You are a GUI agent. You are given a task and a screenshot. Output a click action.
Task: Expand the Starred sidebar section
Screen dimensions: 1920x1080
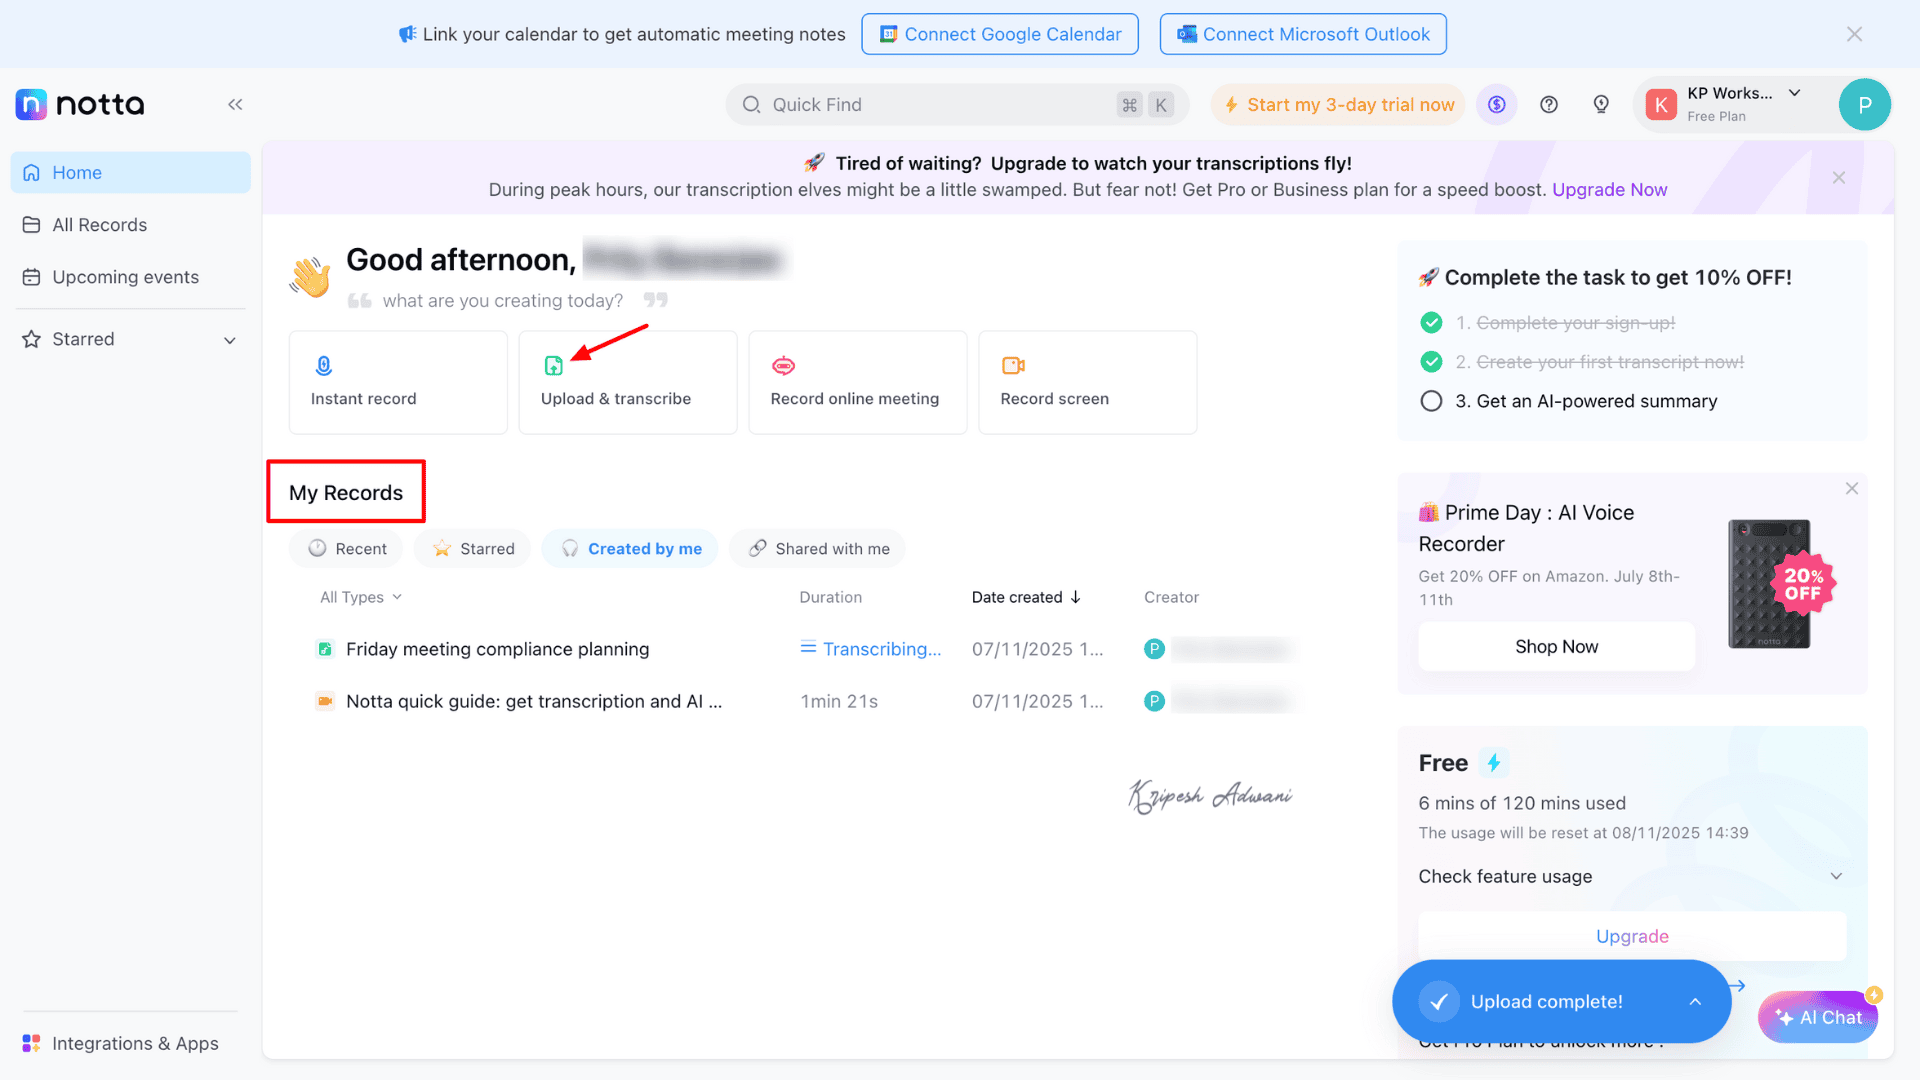pyautogui.click(x=230, y=340)
